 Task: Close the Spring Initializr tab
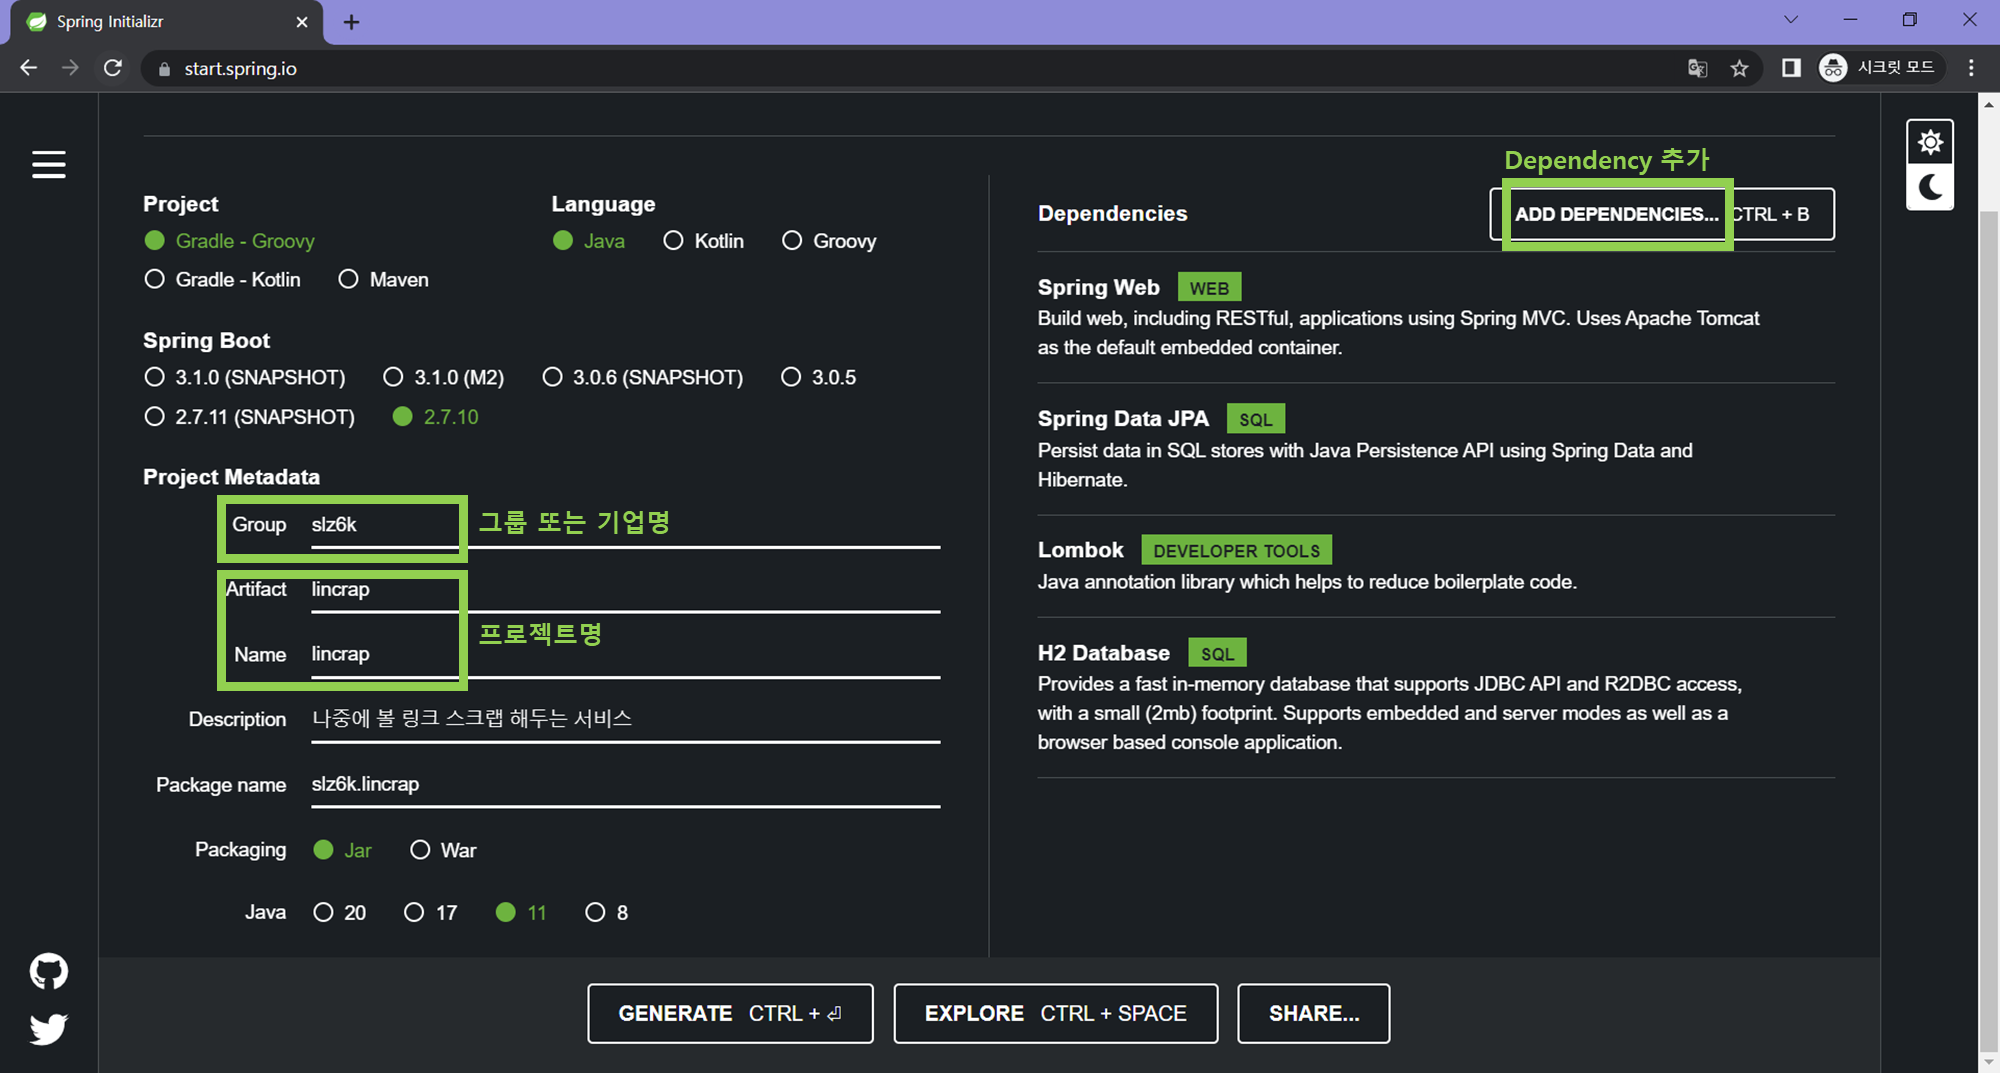coord(302,22)
